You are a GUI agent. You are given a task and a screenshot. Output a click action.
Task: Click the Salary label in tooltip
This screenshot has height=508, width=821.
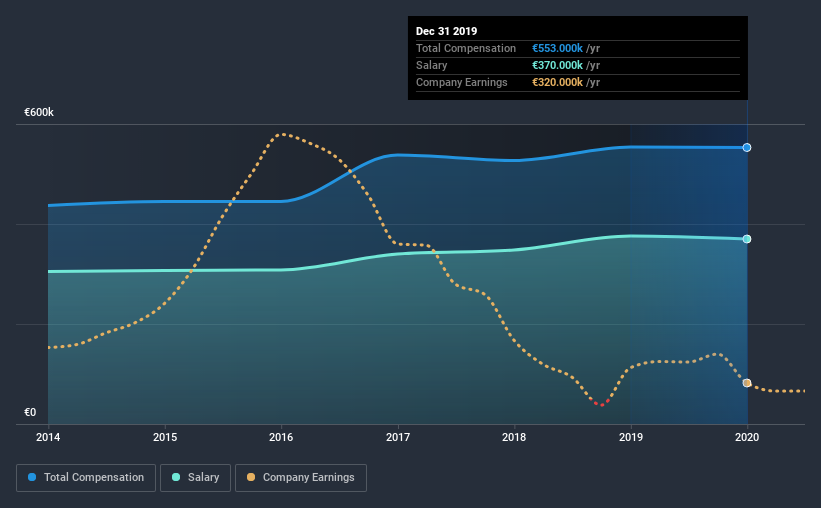click(x=431, y=65)
